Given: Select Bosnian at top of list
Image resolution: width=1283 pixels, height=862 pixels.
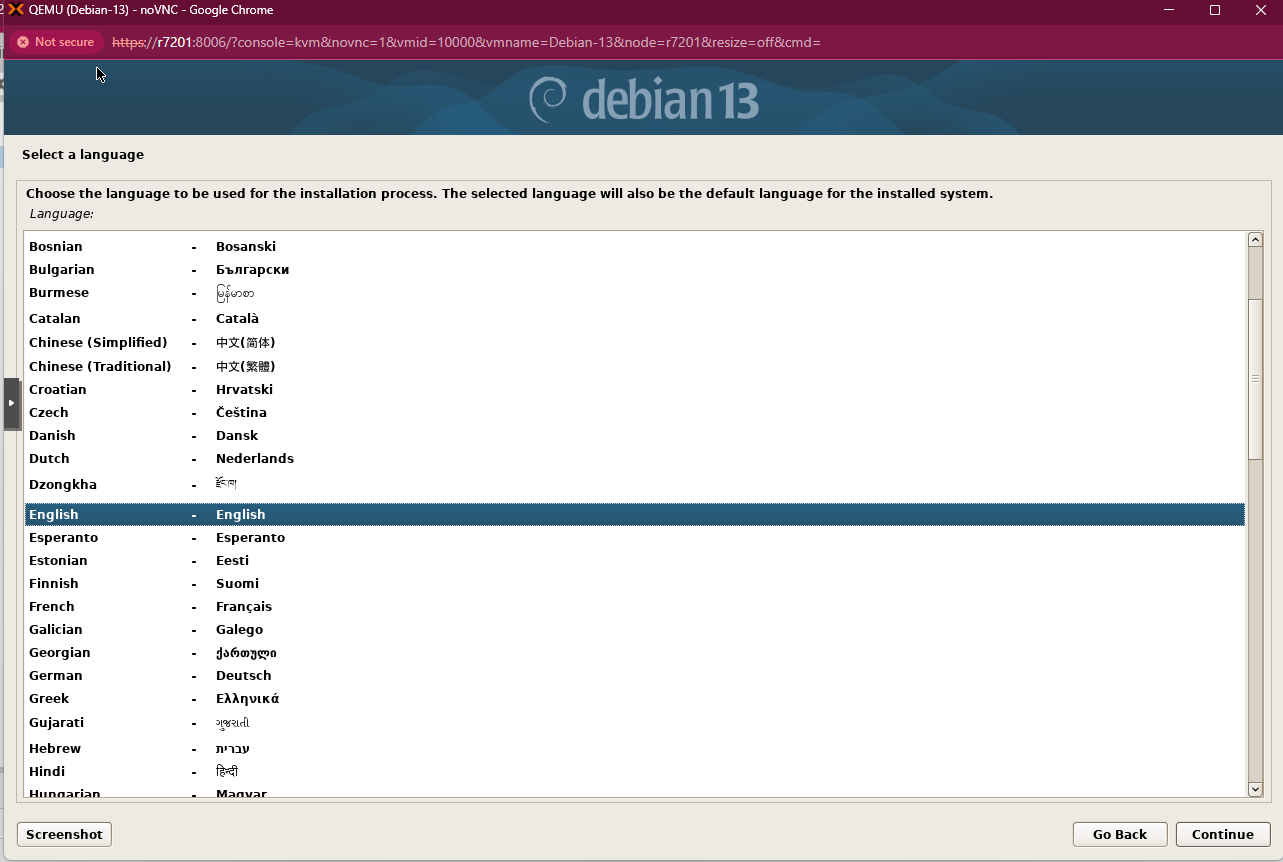Looking at the screenshot, I should pyautogui.click(x=56, y=247).
